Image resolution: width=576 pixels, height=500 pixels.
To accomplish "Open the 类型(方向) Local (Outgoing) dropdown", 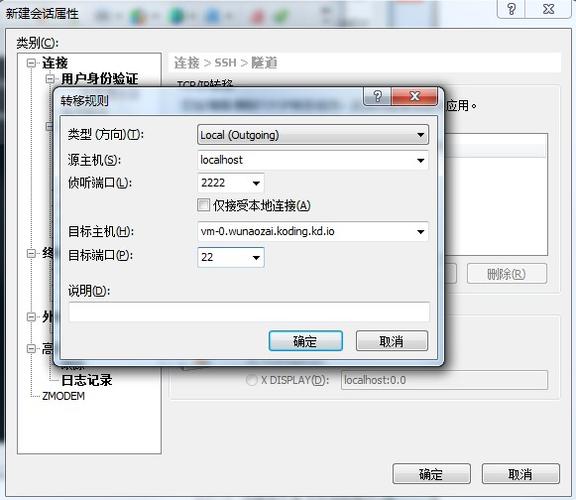I will 313,135.
